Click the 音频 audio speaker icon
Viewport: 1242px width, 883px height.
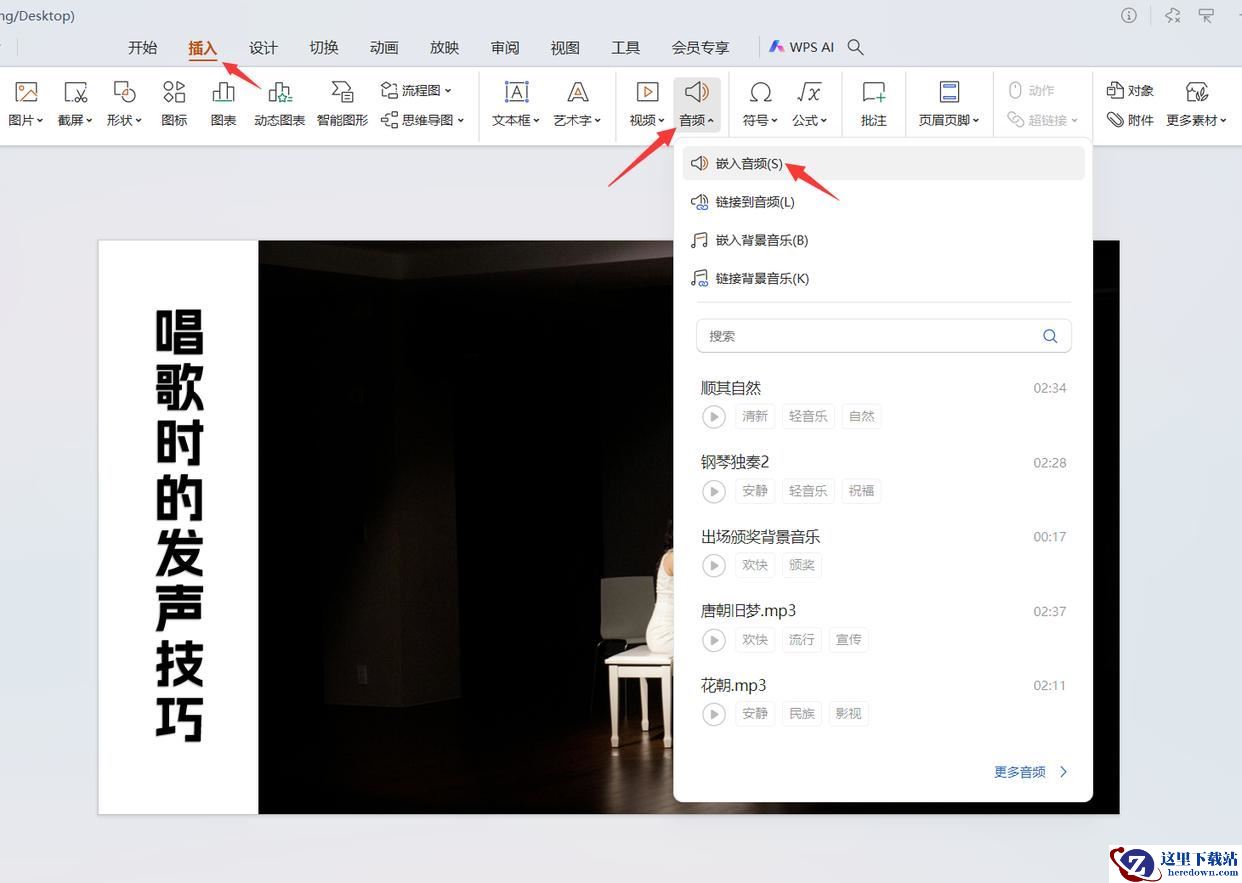(697, 92)
